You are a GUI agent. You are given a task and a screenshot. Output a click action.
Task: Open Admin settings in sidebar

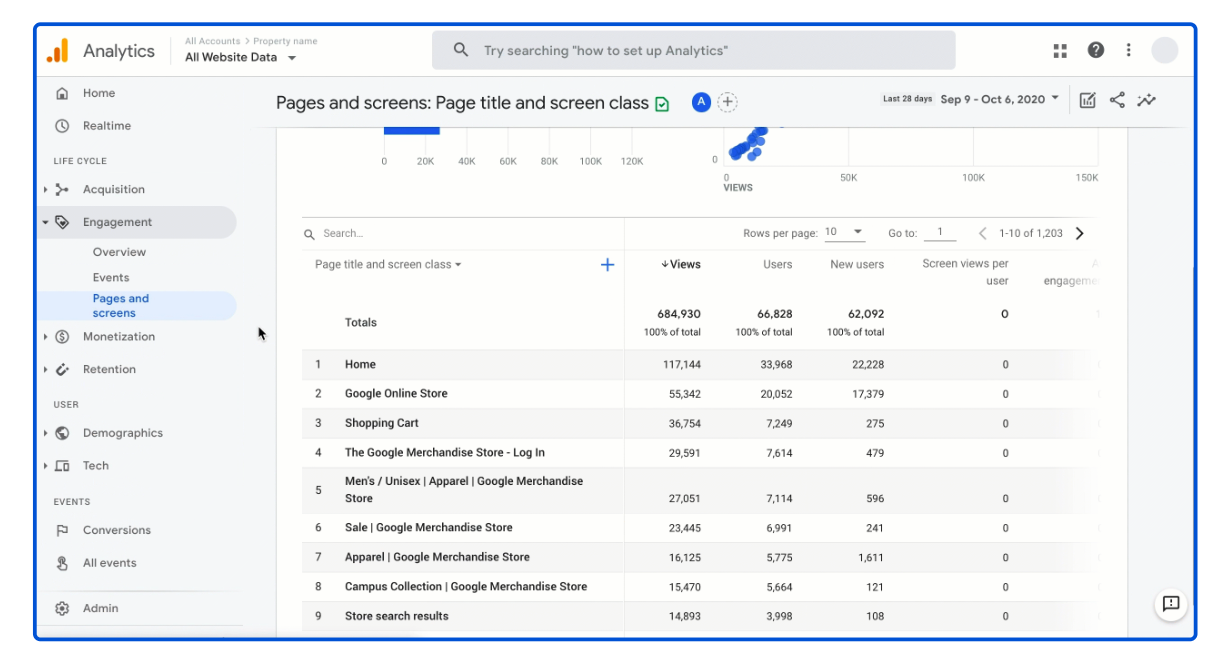point(100,608)
